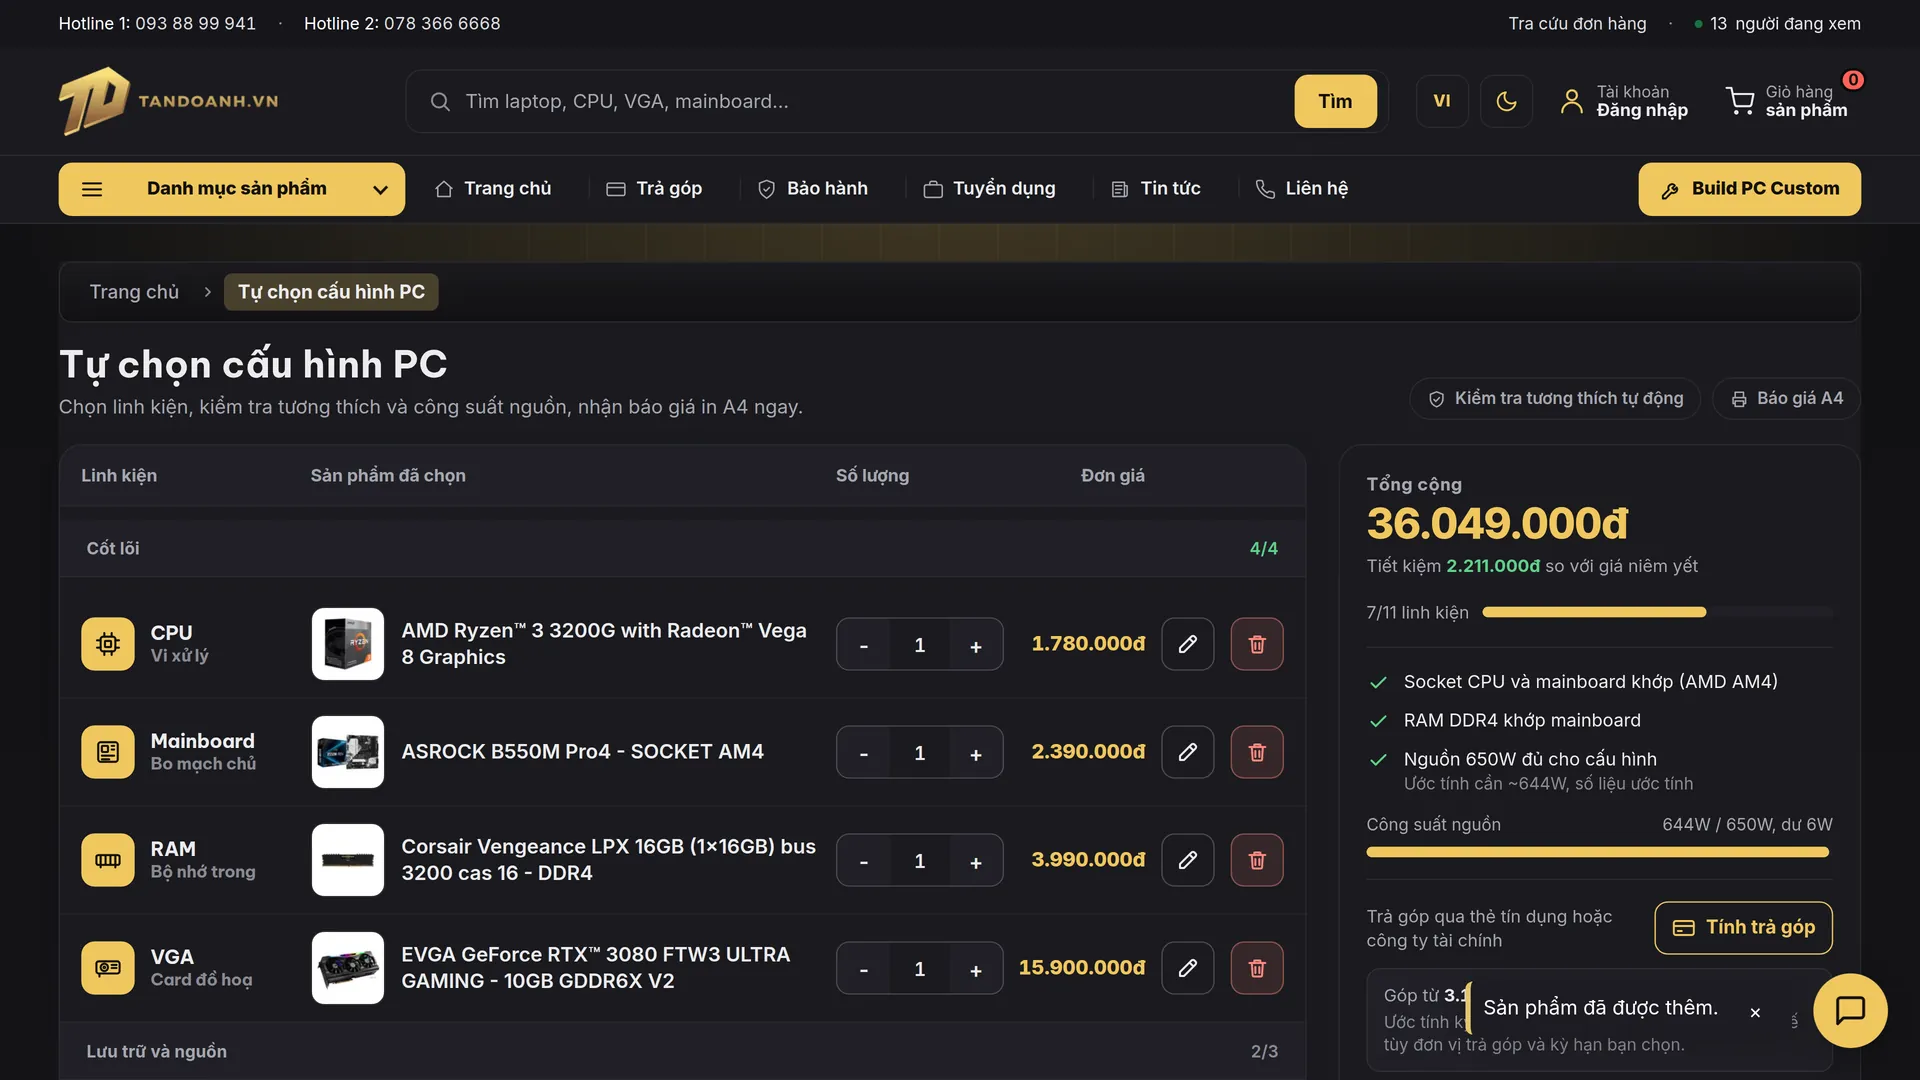Open the Liên hệ menu item
This screenshot has height=1080, width=1920.
point(1302,189)
